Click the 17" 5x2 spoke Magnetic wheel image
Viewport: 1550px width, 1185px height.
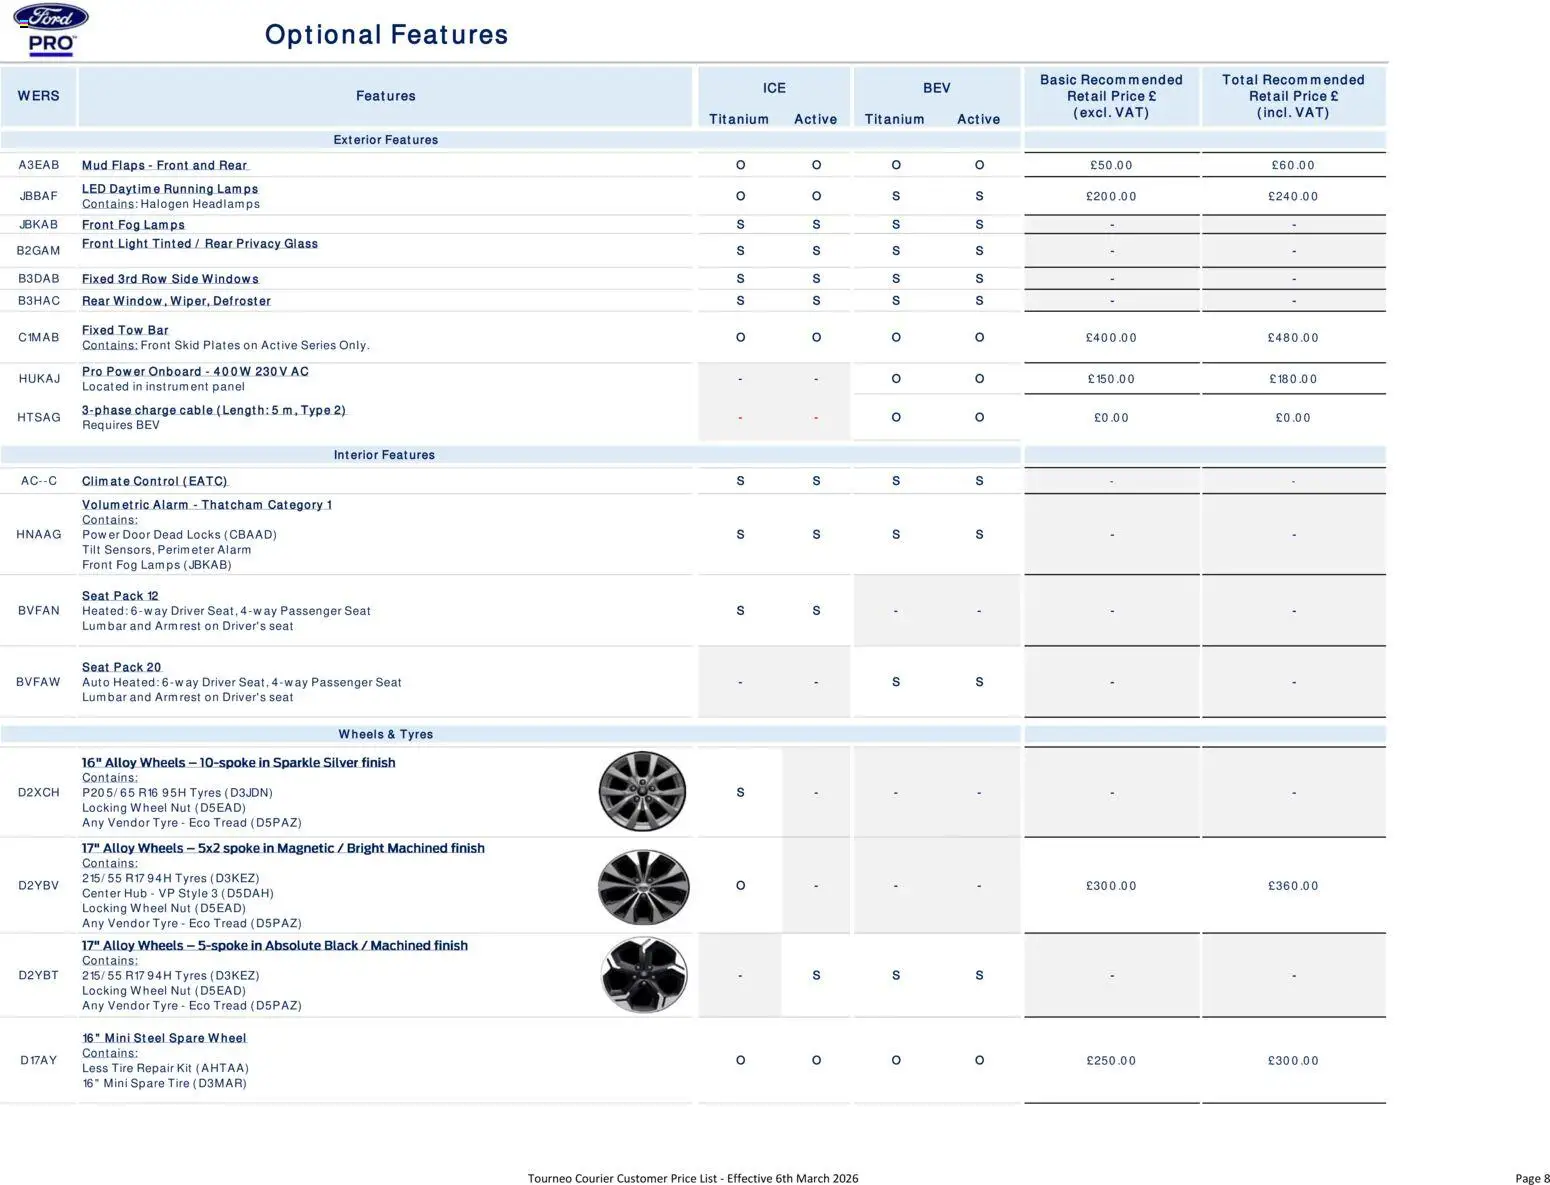coord(643,886)
